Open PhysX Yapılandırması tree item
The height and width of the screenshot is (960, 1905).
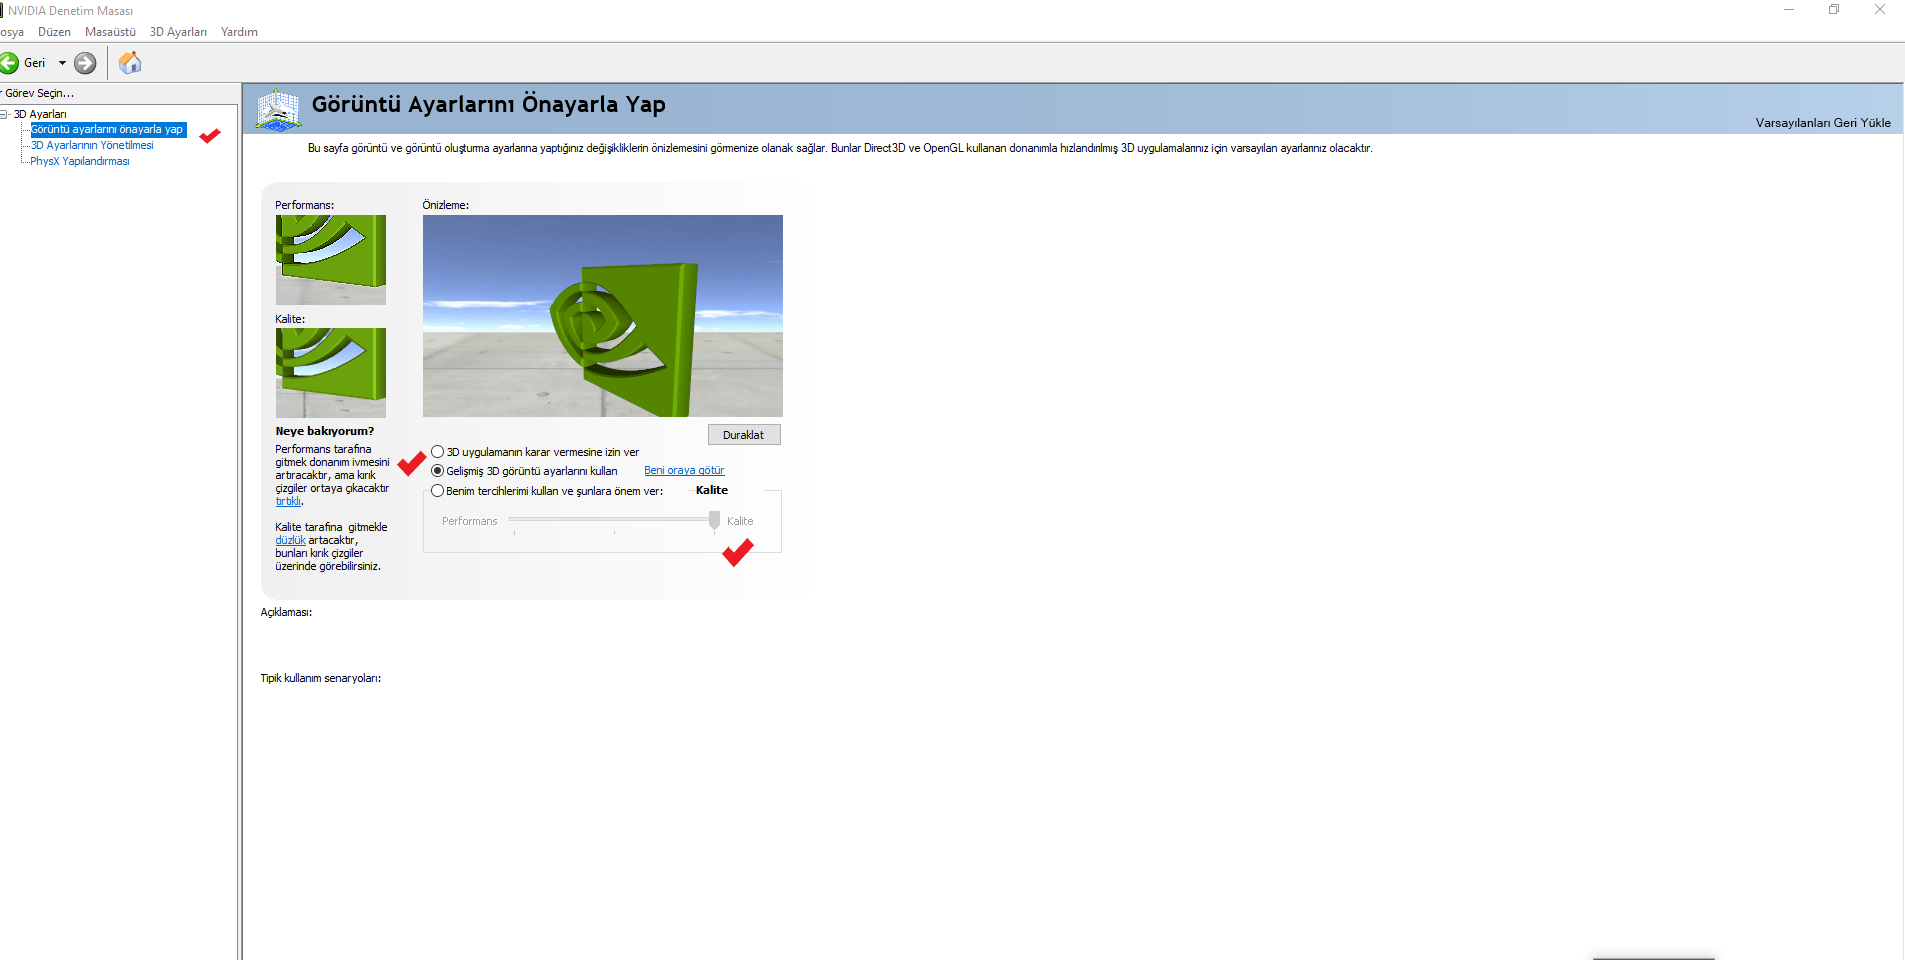click(80, 161)
